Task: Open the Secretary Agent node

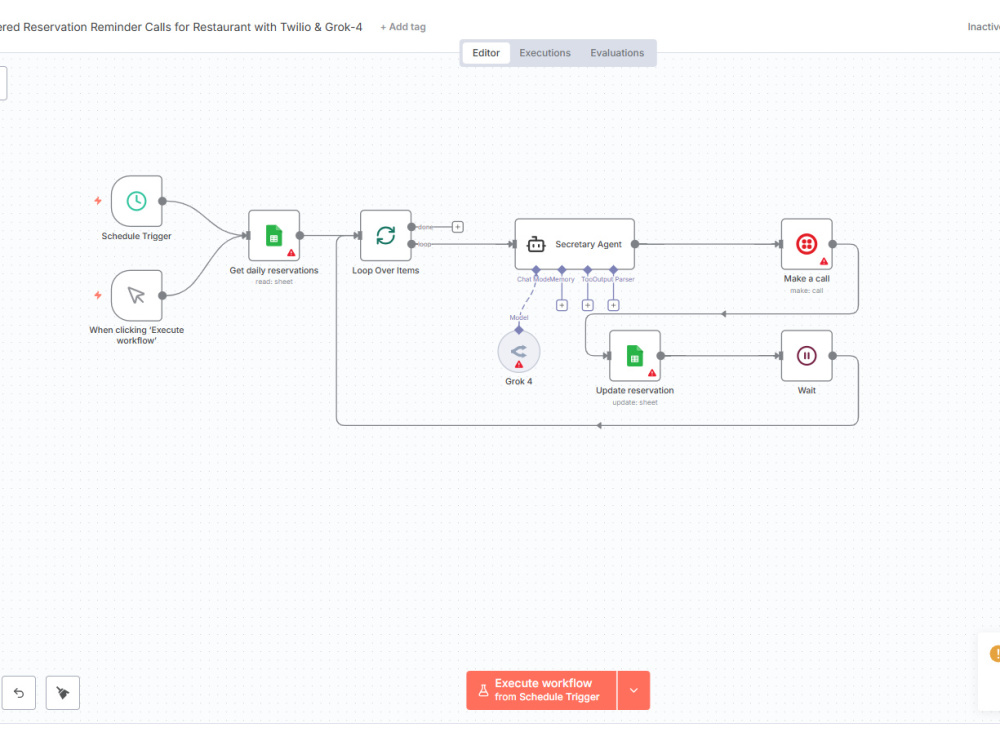Action: [x=575, y=244]
